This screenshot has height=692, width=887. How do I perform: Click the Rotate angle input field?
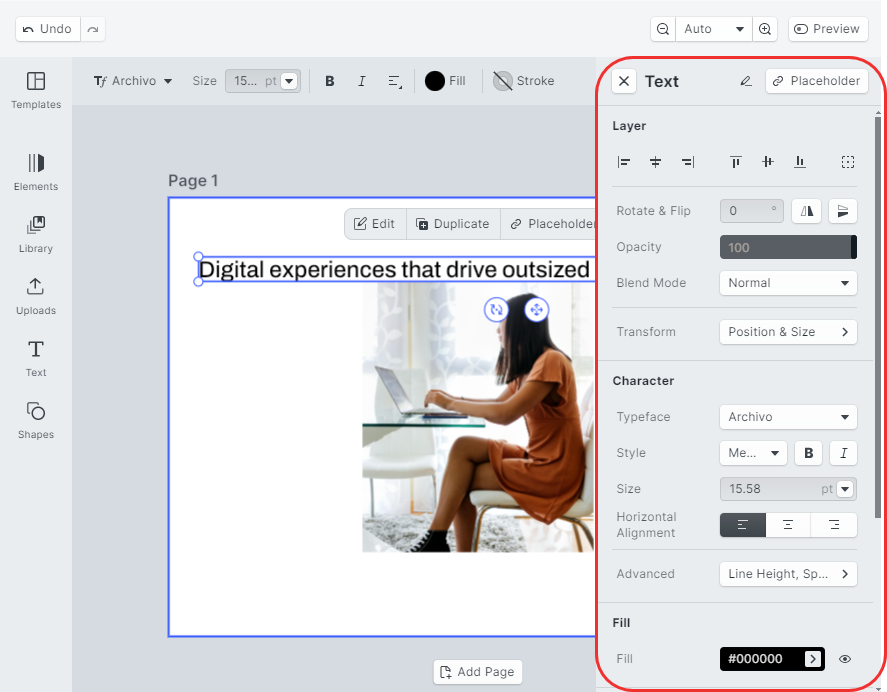[x=752, y=211]
